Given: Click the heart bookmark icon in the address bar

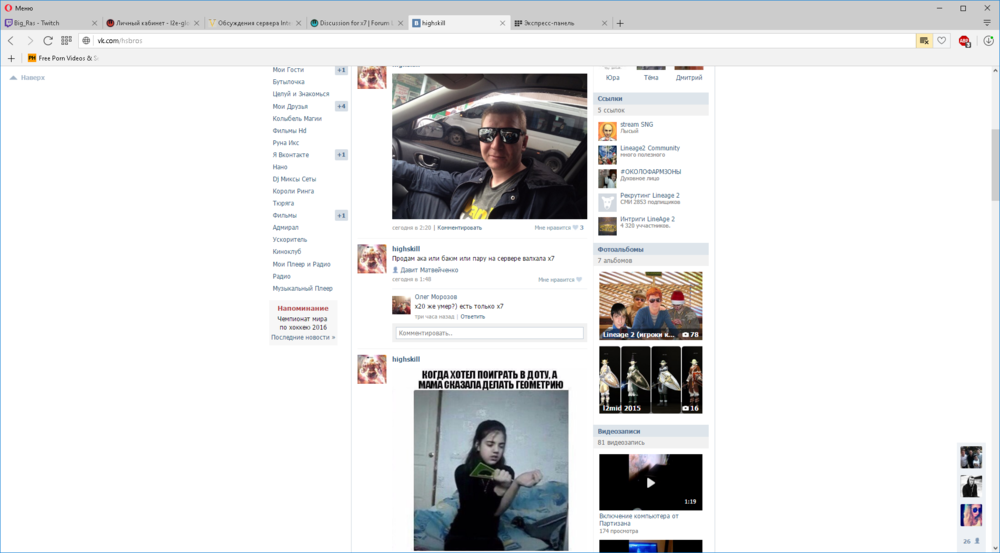Looking at the screenshot, I should pos(941,41).
